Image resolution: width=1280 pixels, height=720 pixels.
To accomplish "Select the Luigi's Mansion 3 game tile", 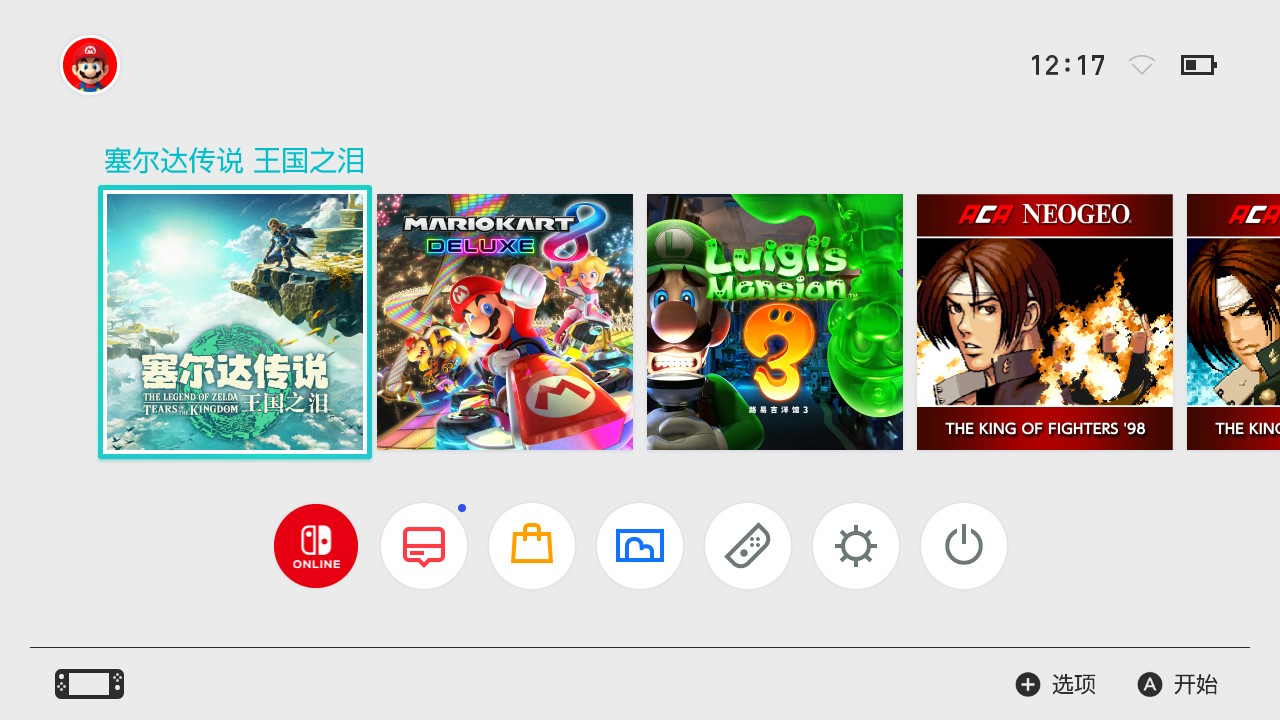I will tap(775, 322).
